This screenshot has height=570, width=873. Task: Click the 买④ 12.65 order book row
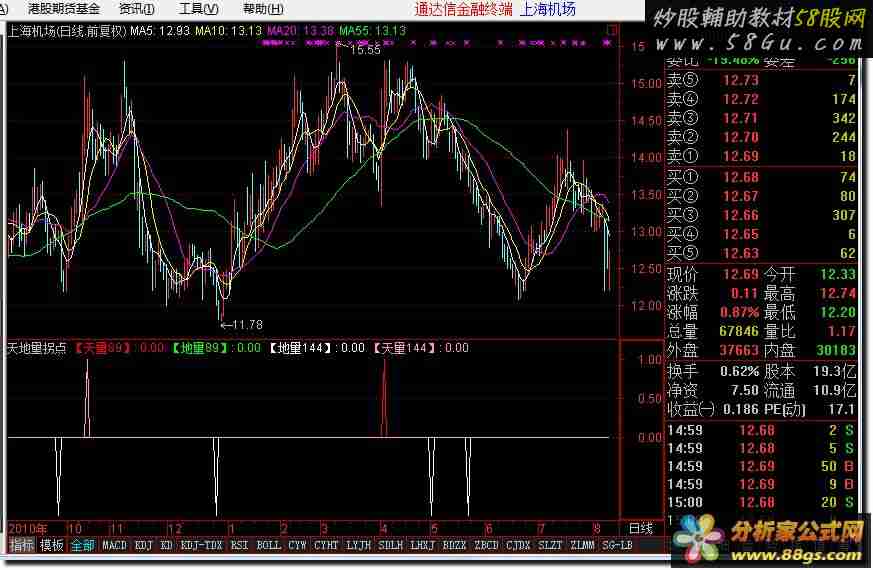click(762, 234)
